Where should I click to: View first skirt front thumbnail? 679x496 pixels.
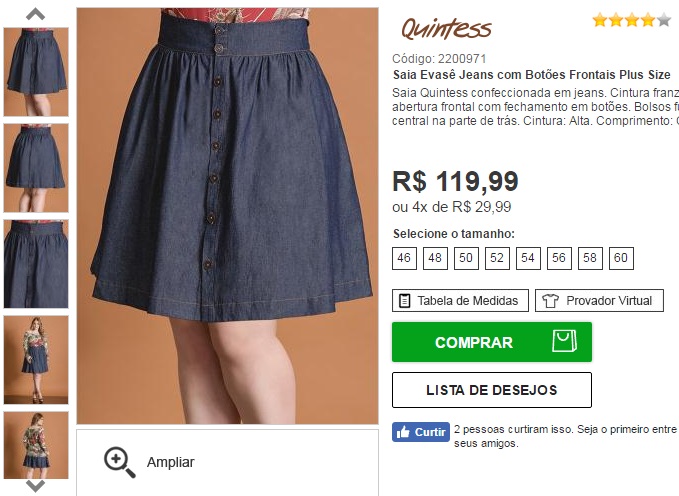click(36, 72)
